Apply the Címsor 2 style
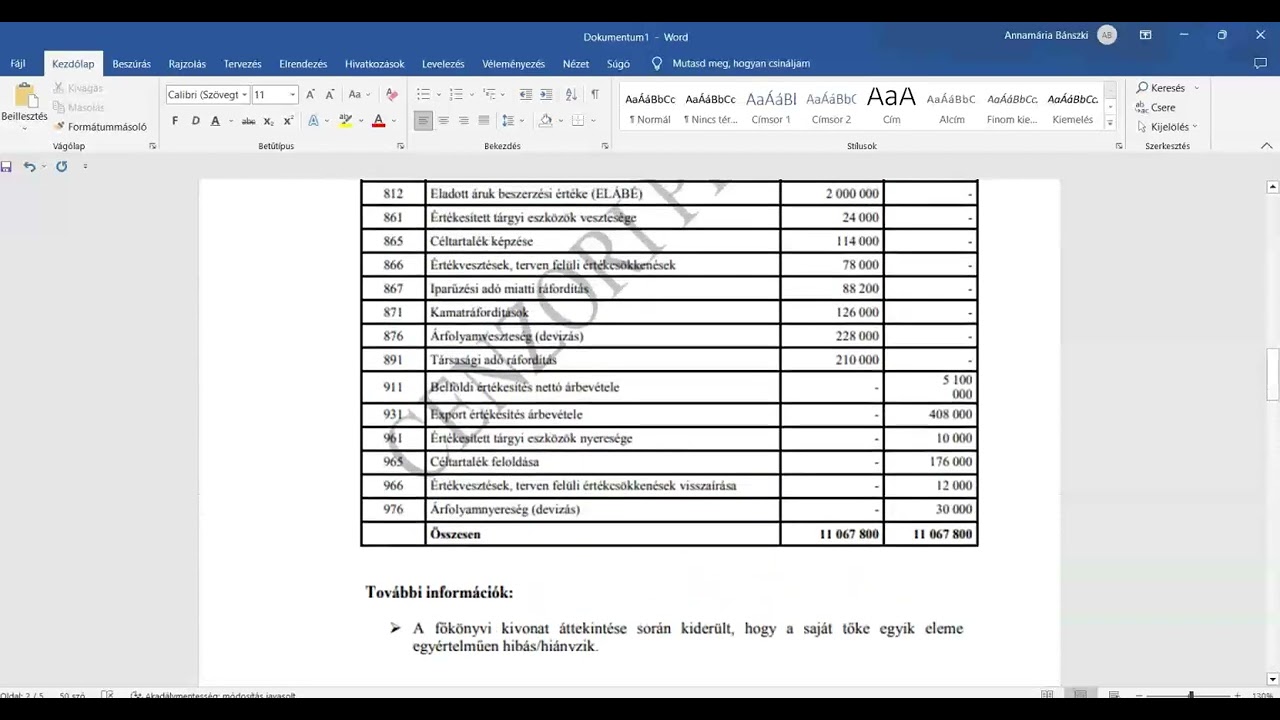The width and height of the screenshot is (1280, 720). (831, 107)
